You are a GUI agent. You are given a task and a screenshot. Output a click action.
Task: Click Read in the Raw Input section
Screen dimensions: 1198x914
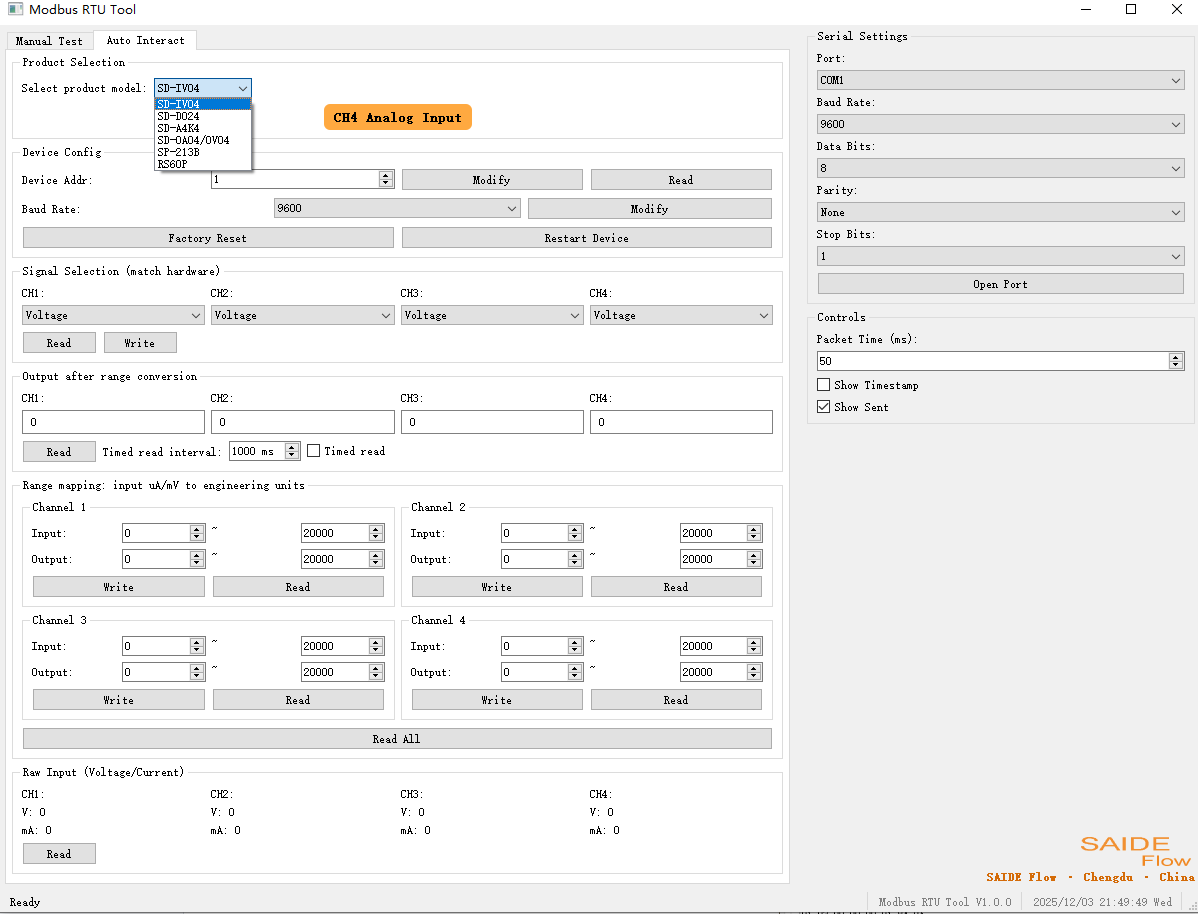click(x=59, y=853)
